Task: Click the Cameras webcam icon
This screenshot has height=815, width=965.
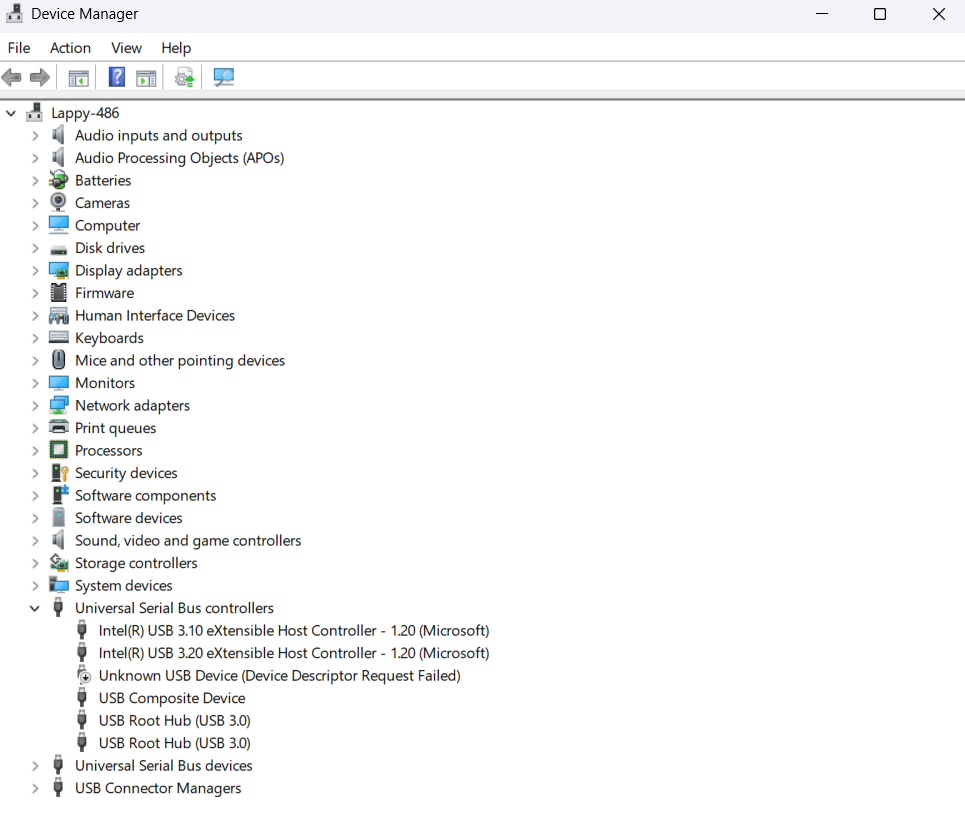Action: click(x=58, y=203)
